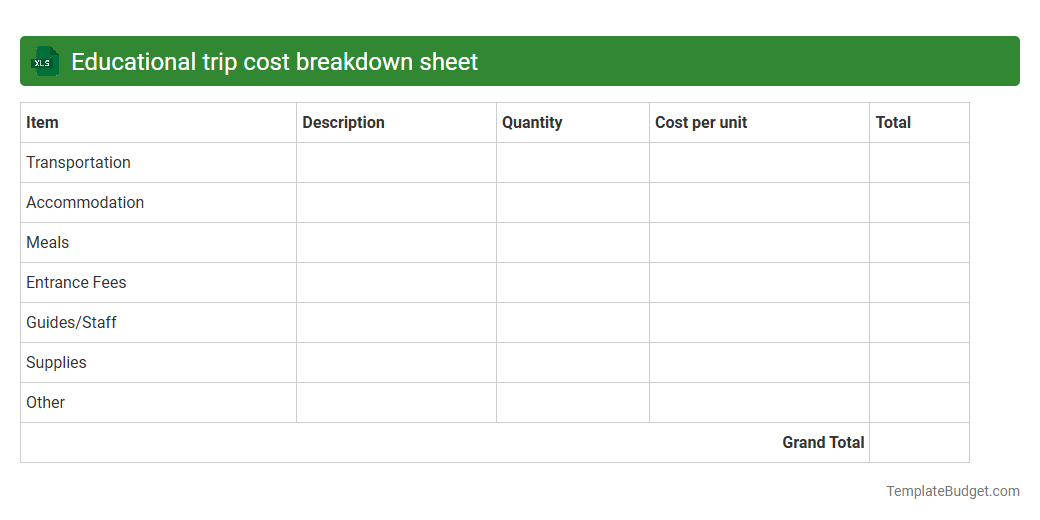Screen dimensions: 1040x520
Task: Click the Grand Total label
Action: 823,442
